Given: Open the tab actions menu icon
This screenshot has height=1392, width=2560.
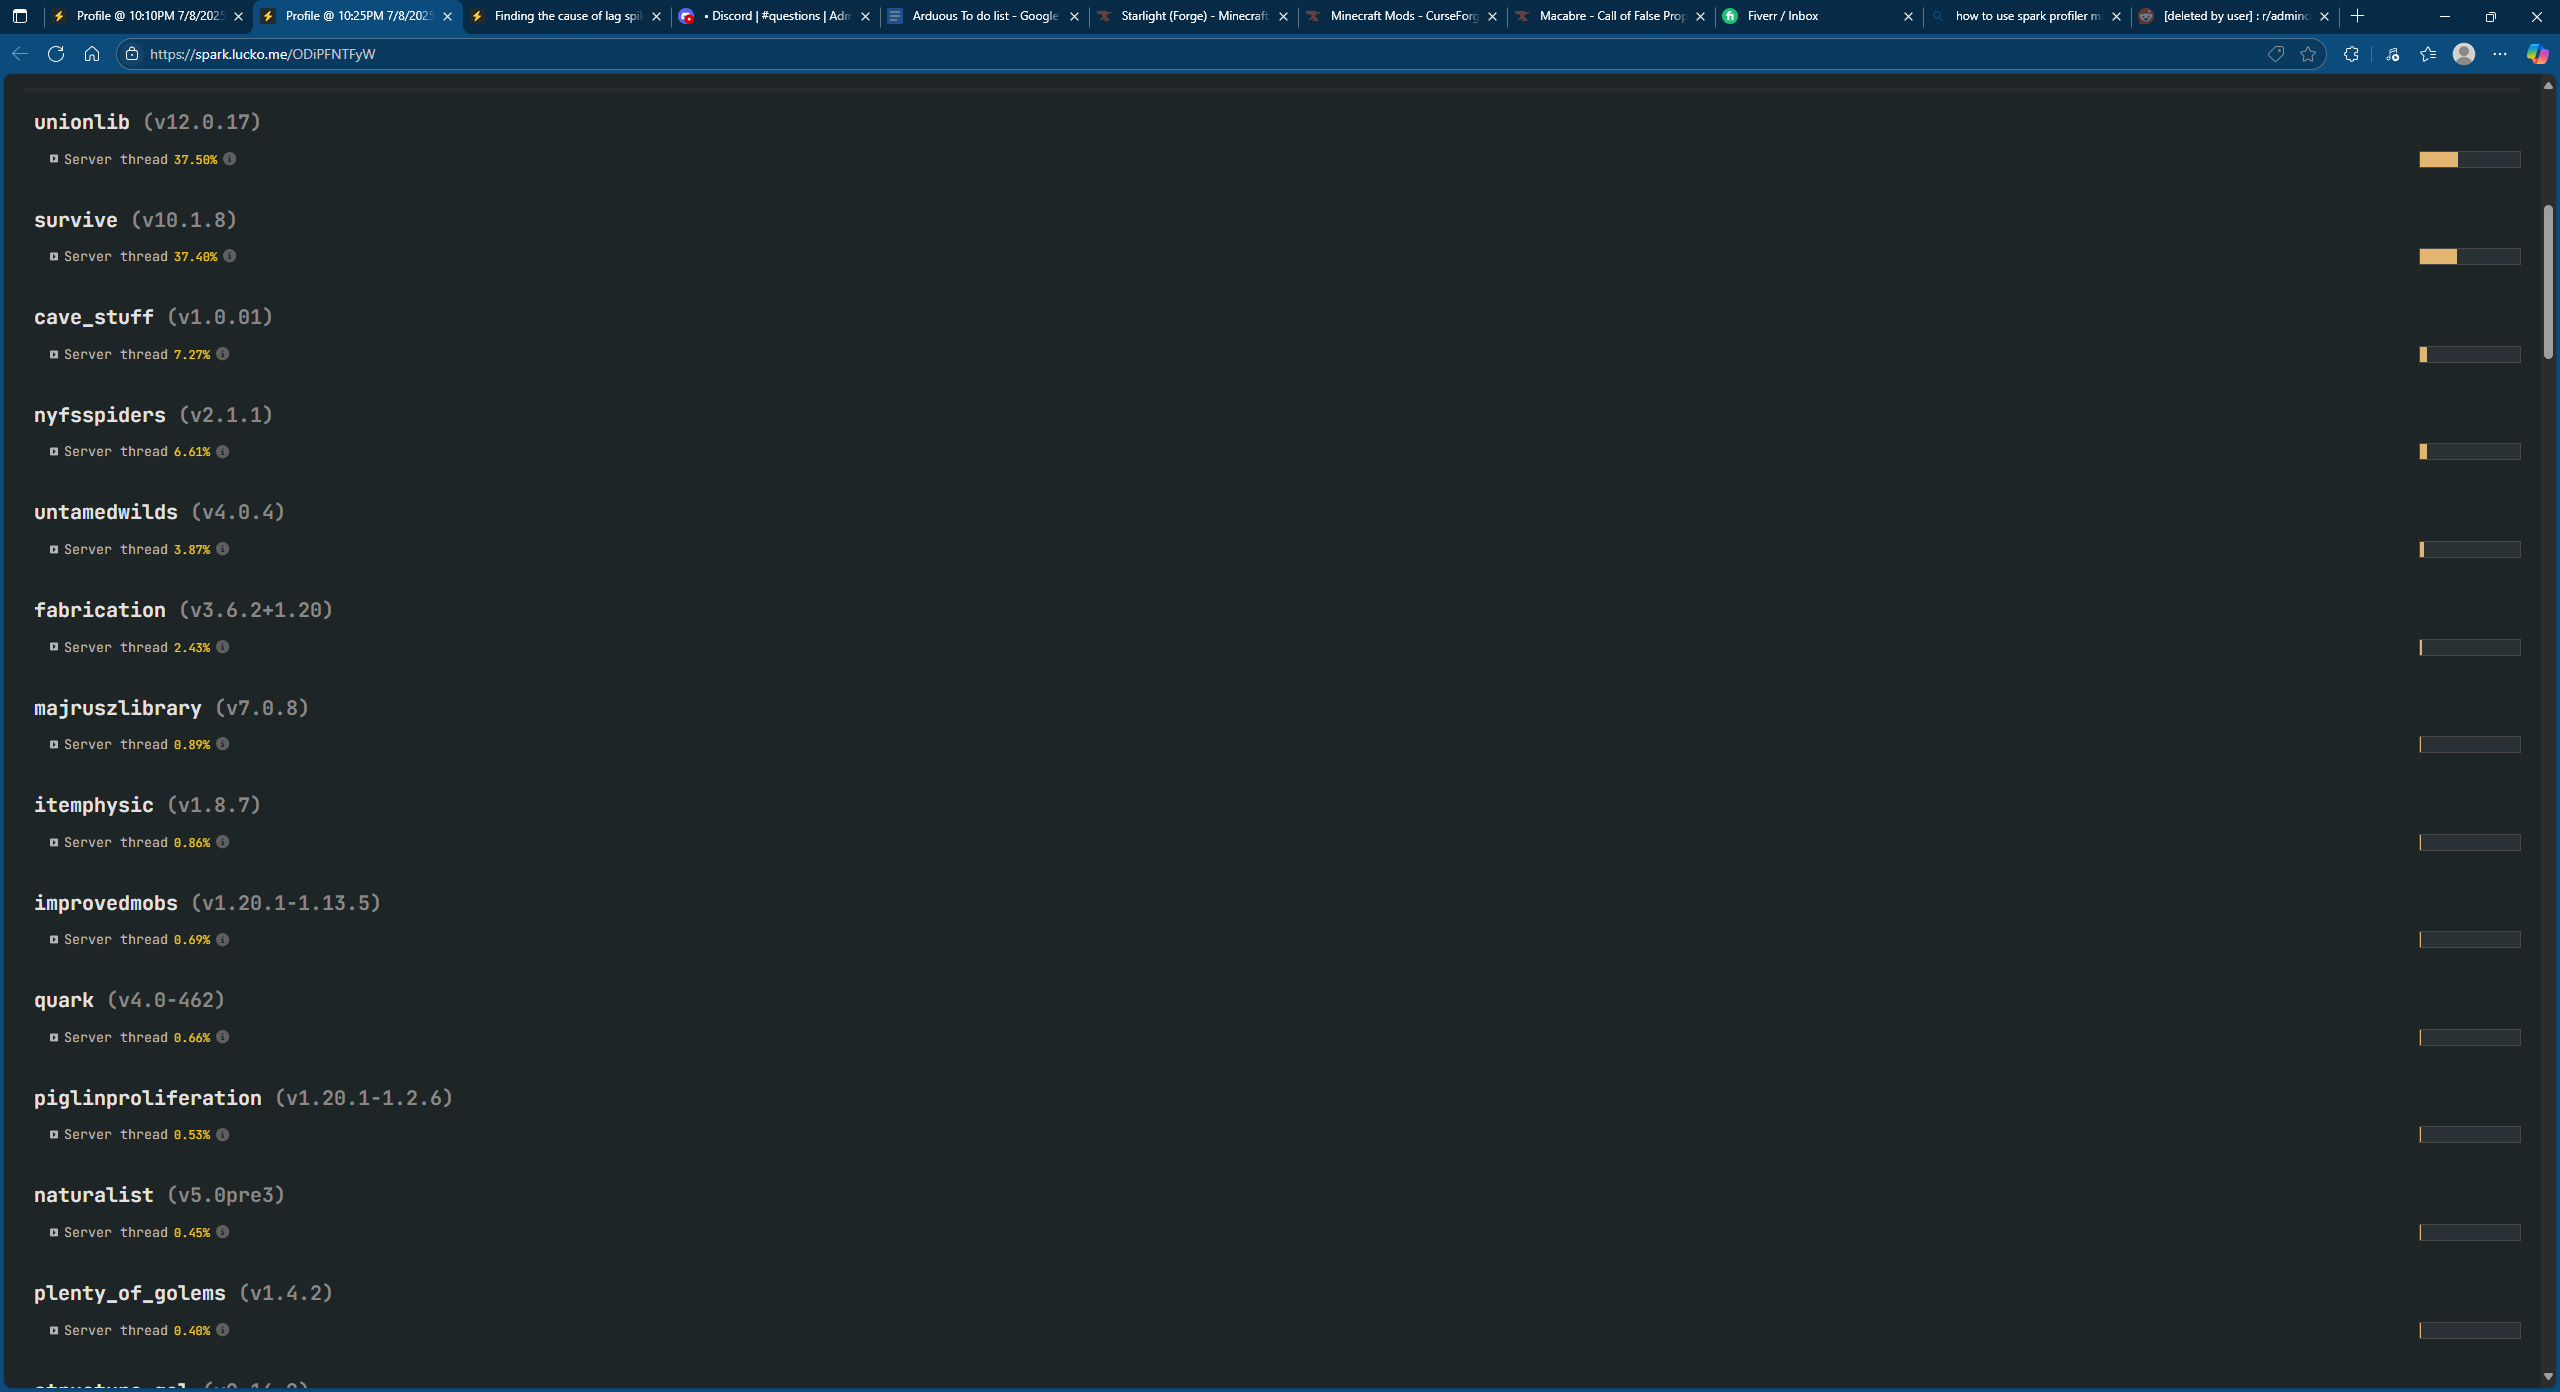Looking at the screenshot, I should click(20, 16).
